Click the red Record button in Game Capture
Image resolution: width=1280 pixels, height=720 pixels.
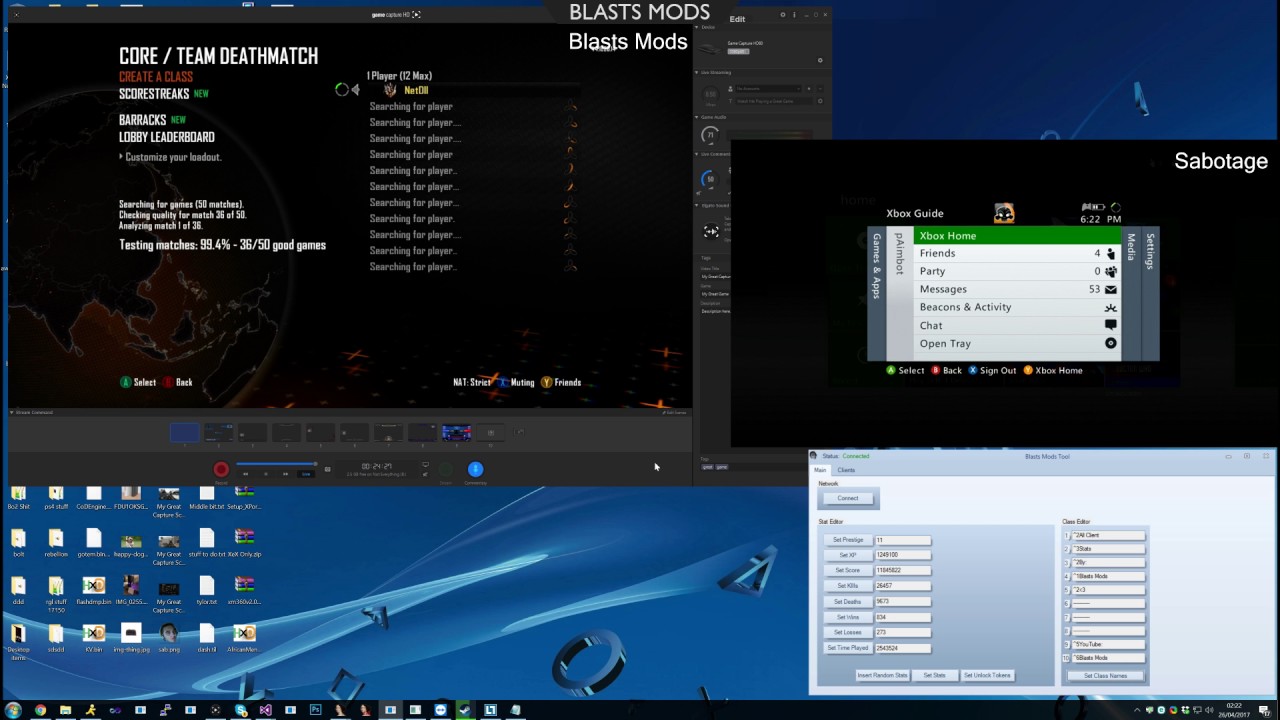(221, 469)
